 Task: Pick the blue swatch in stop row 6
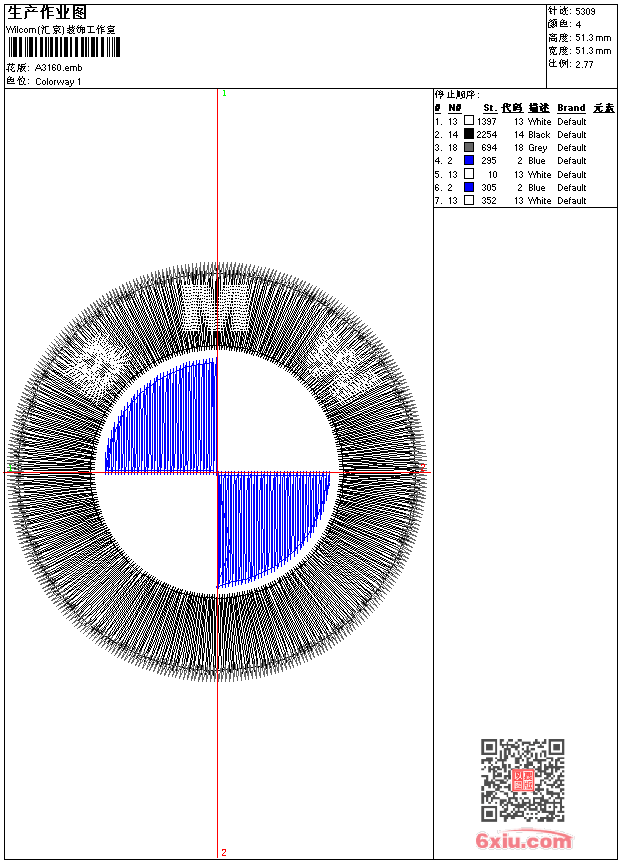click(x=469, y=187)
